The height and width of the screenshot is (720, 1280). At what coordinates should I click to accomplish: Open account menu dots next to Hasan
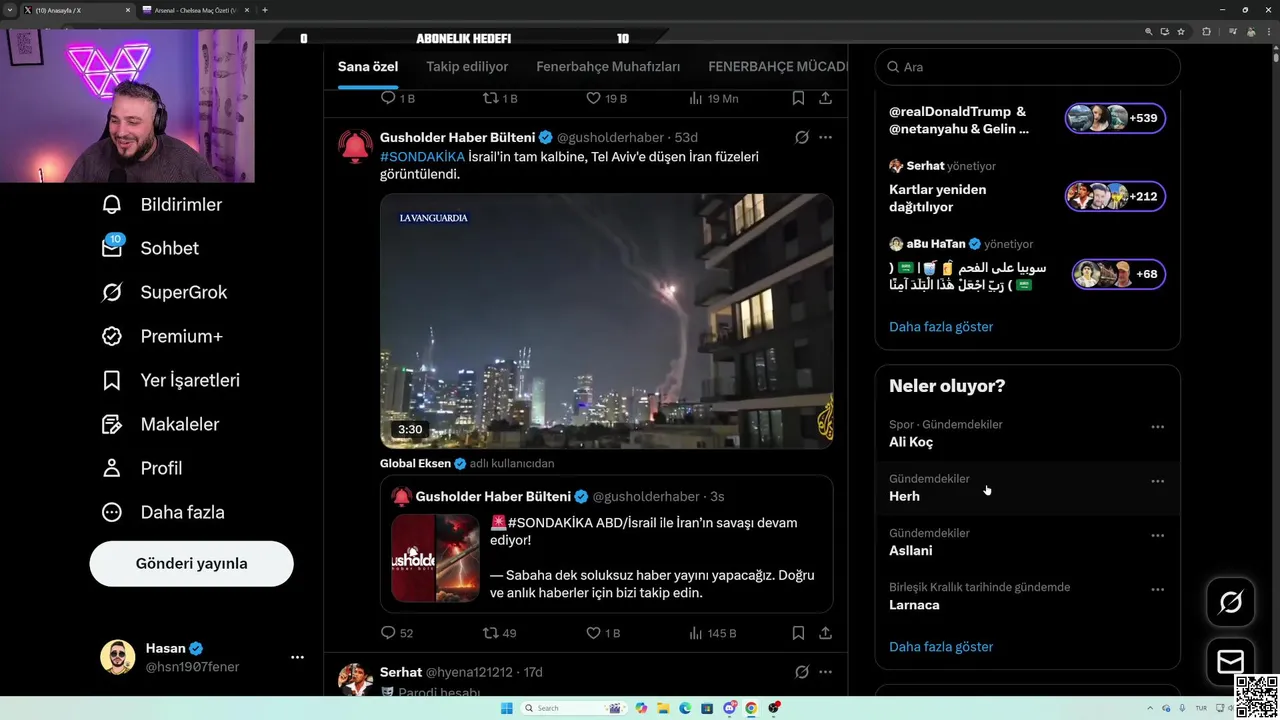click(297, 657)
